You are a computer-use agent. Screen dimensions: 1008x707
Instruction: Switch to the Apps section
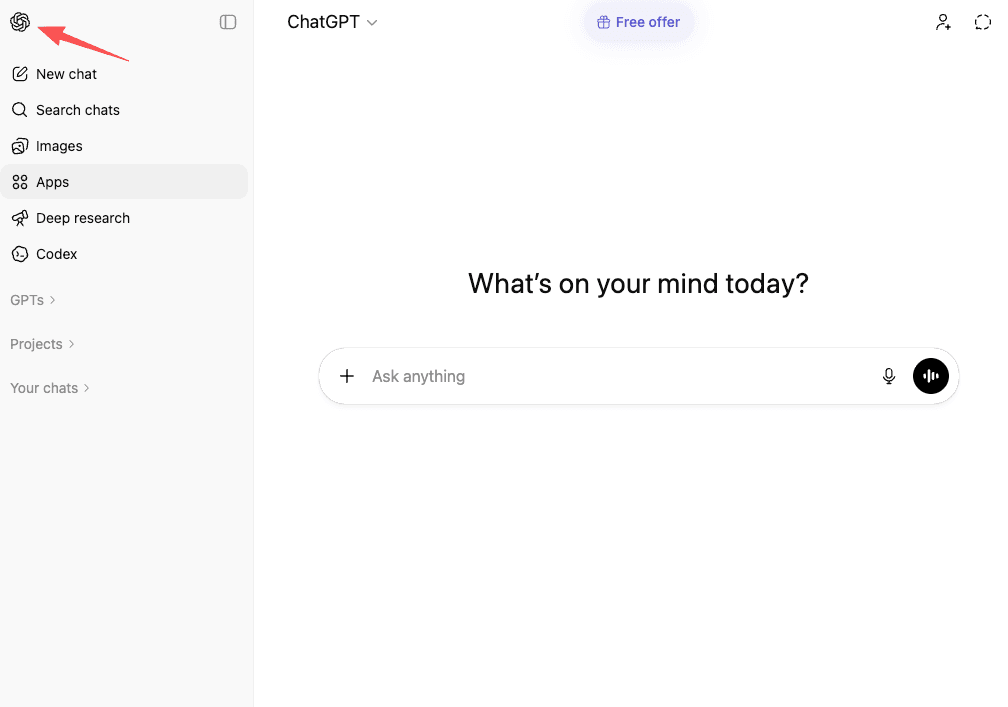[53, 181]
